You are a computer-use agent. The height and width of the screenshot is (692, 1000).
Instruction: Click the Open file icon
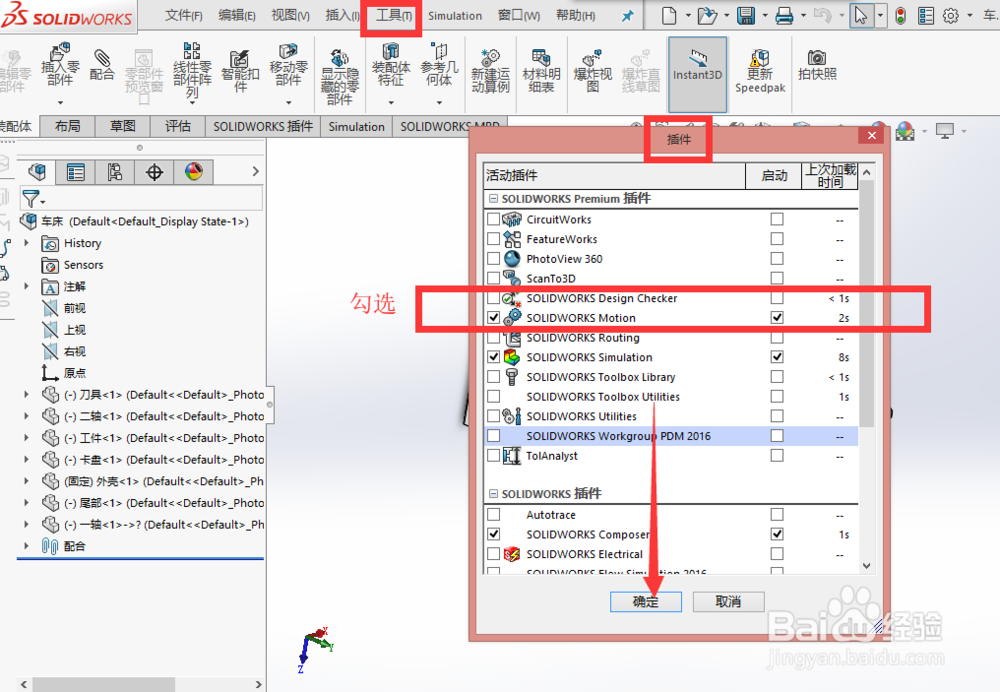(707, 15)
